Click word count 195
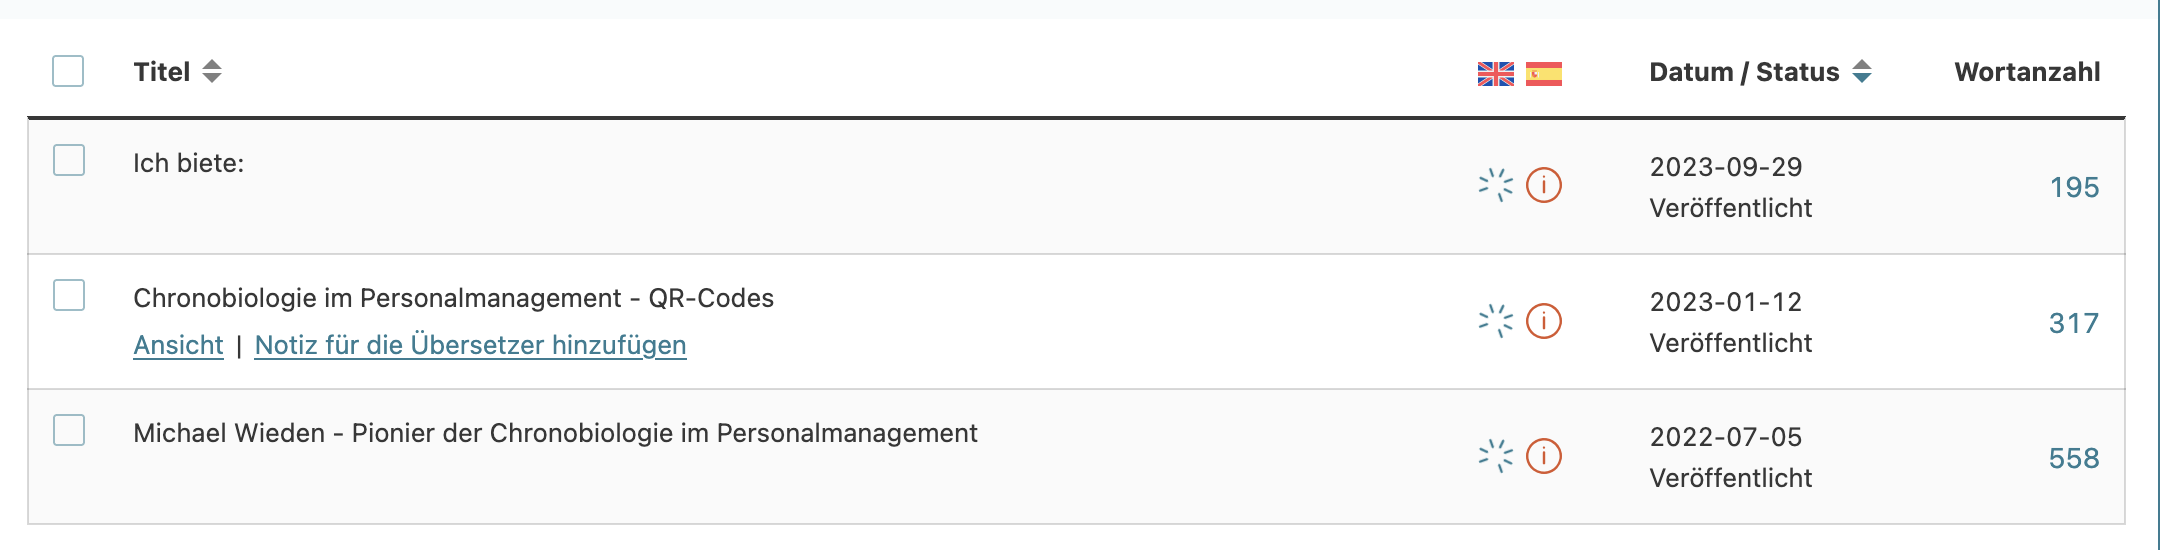2178x550 pixels. [x=2074, y=187]
